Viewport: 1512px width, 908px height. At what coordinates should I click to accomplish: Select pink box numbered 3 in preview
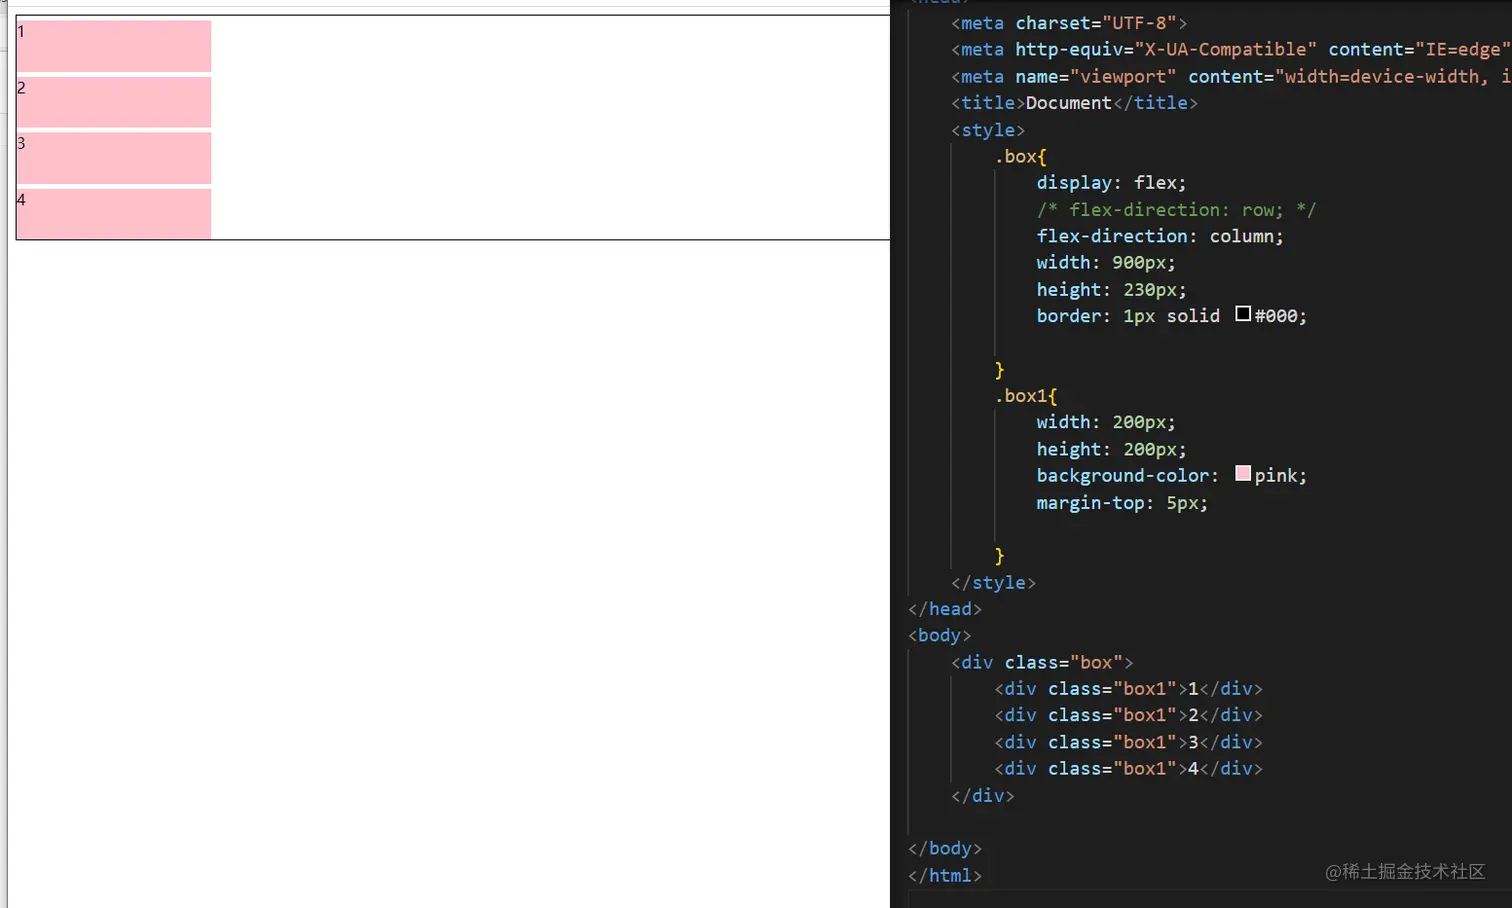(114, 158)
